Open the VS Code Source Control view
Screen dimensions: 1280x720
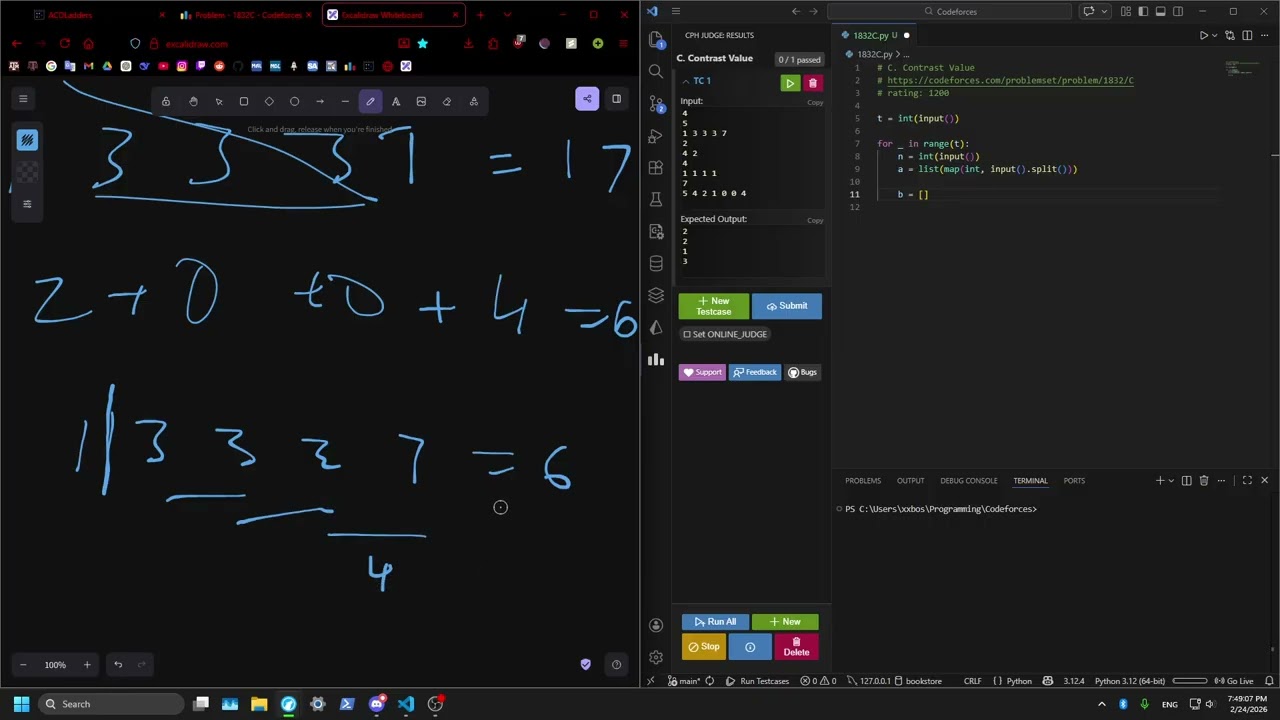(656, 103)
